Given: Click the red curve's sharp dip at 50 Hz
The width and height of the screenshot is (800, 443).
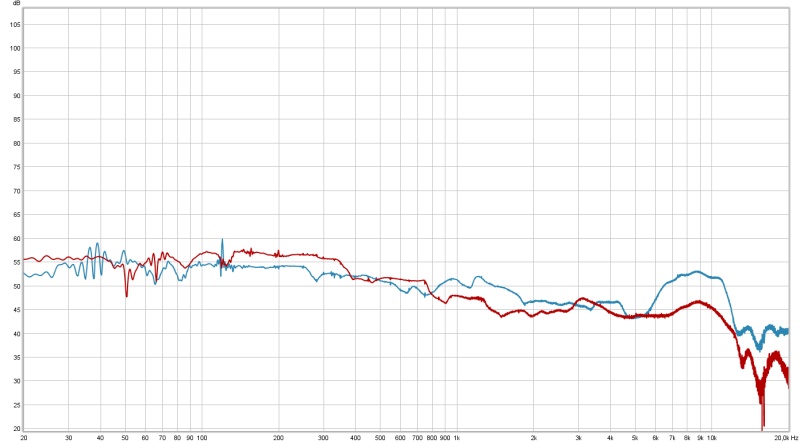Looking at the screenshot, I should pyautogui.click(x=126, y=294).
